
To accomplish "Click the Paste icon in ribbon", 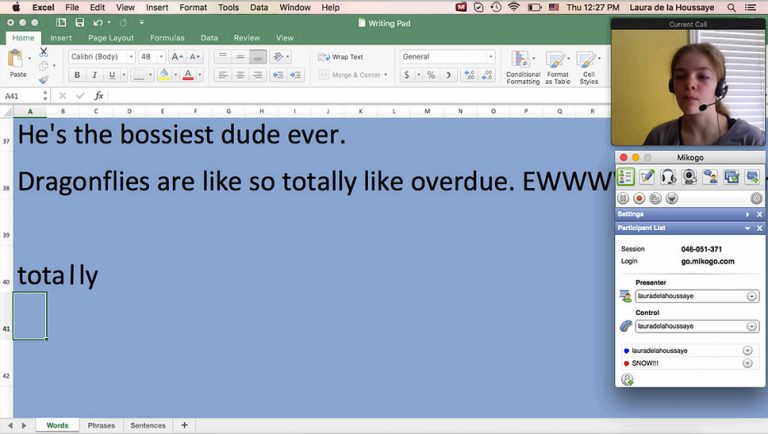I will (x=18, y=61).
